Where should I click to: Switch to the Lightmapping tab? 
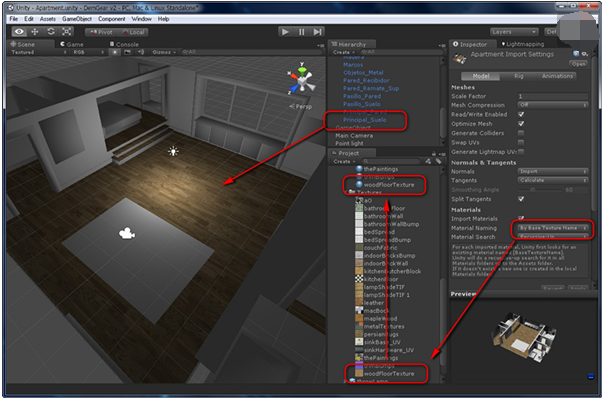tap(523, 44)
